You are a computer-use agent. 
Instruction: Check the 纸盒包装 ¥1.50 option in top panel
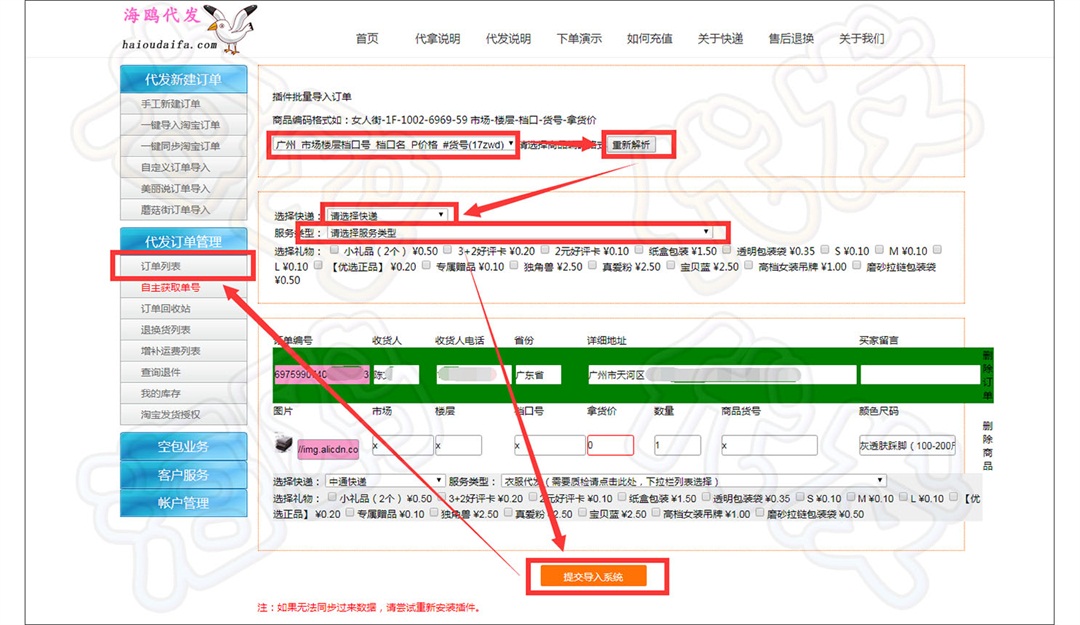641,250
